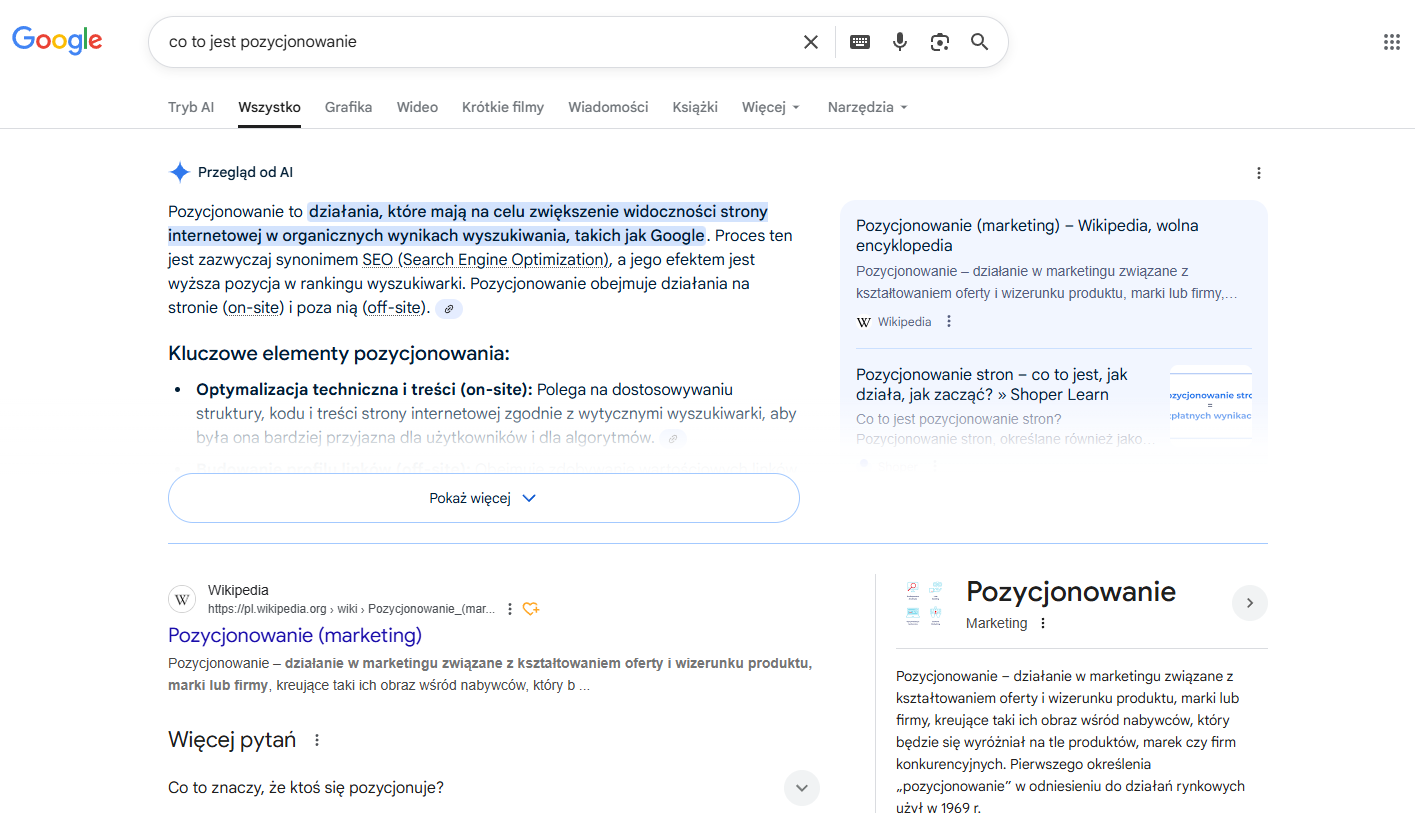Start voice search with microphone icon
The image size is (1415, 813).
point(900,42)
